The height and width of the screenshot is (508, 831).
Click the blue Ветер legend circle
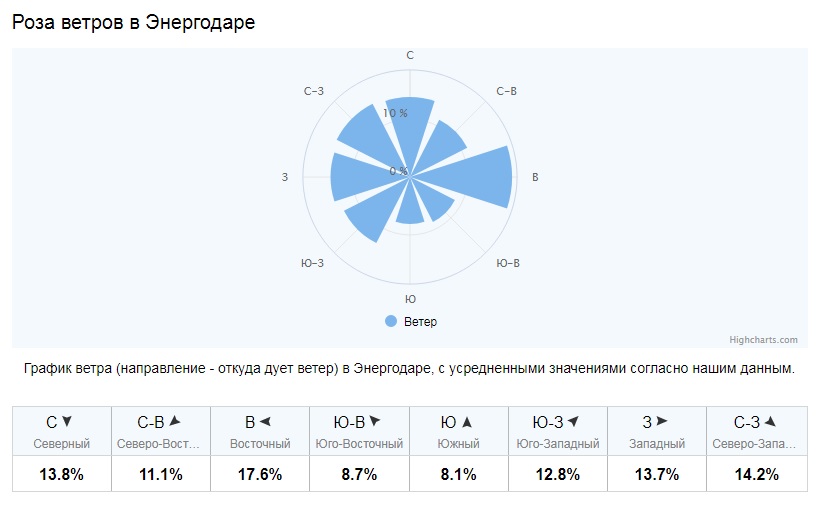coord(391,321)
